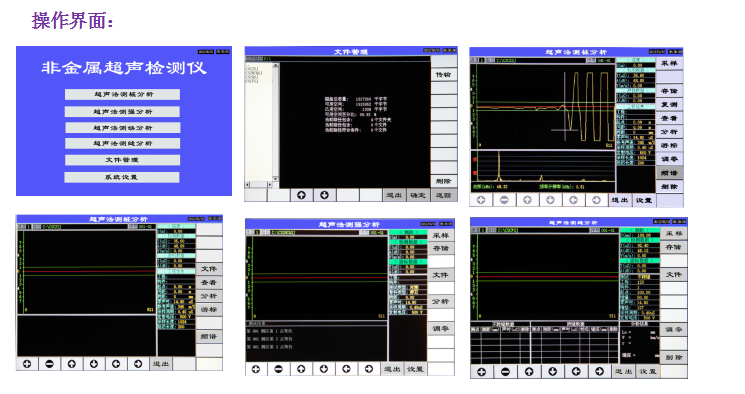Click 采样 button in 超声法测强分析 screen
Viewport: 745px width, 394px height.
(x=440, y=235)
